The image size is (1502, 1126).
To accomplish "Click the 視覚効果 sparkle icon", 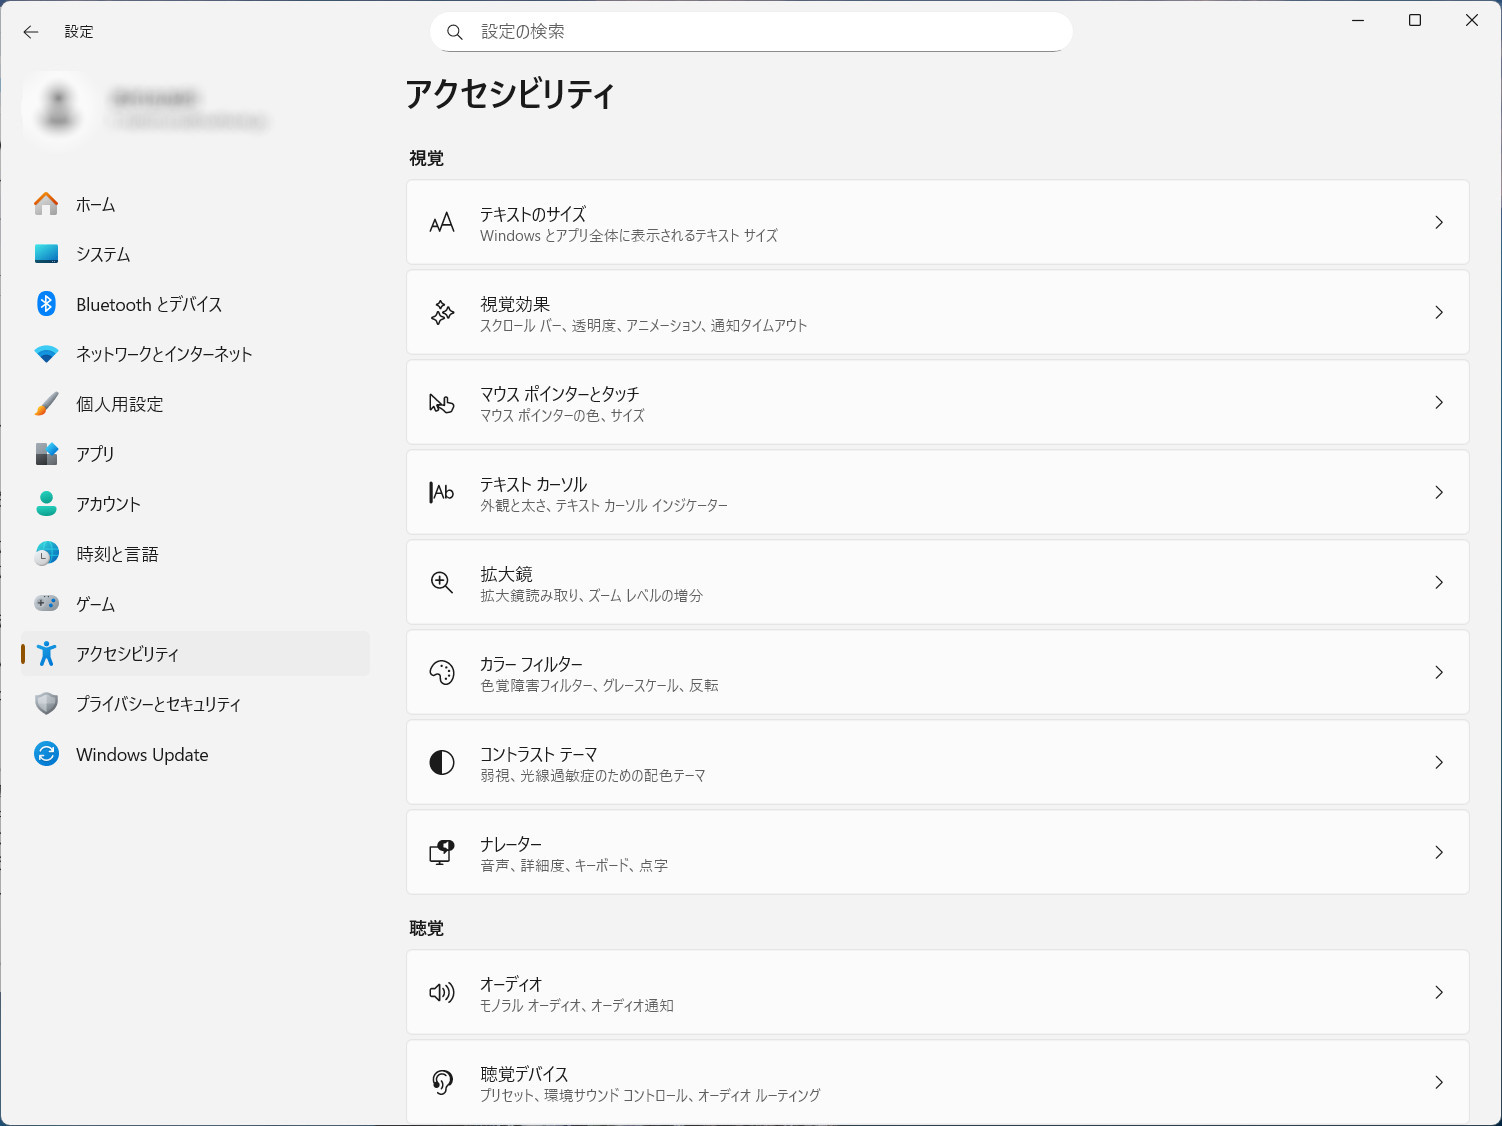I will pos(442,312).
